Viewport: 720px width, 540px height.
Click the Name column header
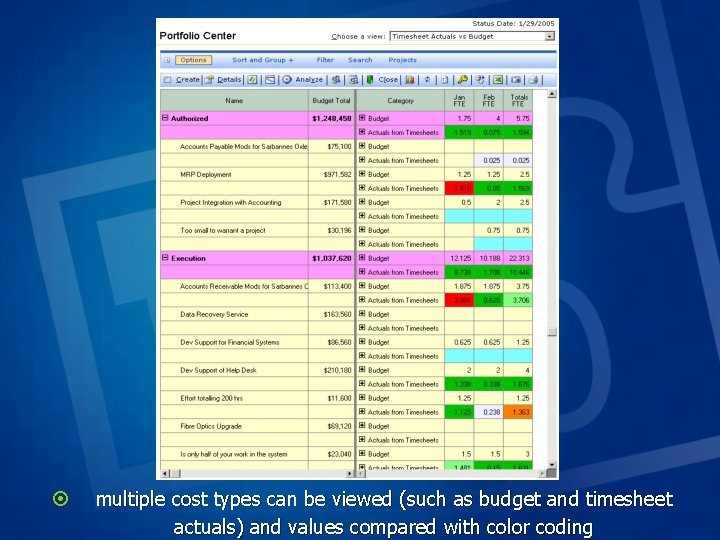pyautogui.click(x=234, y=101)
